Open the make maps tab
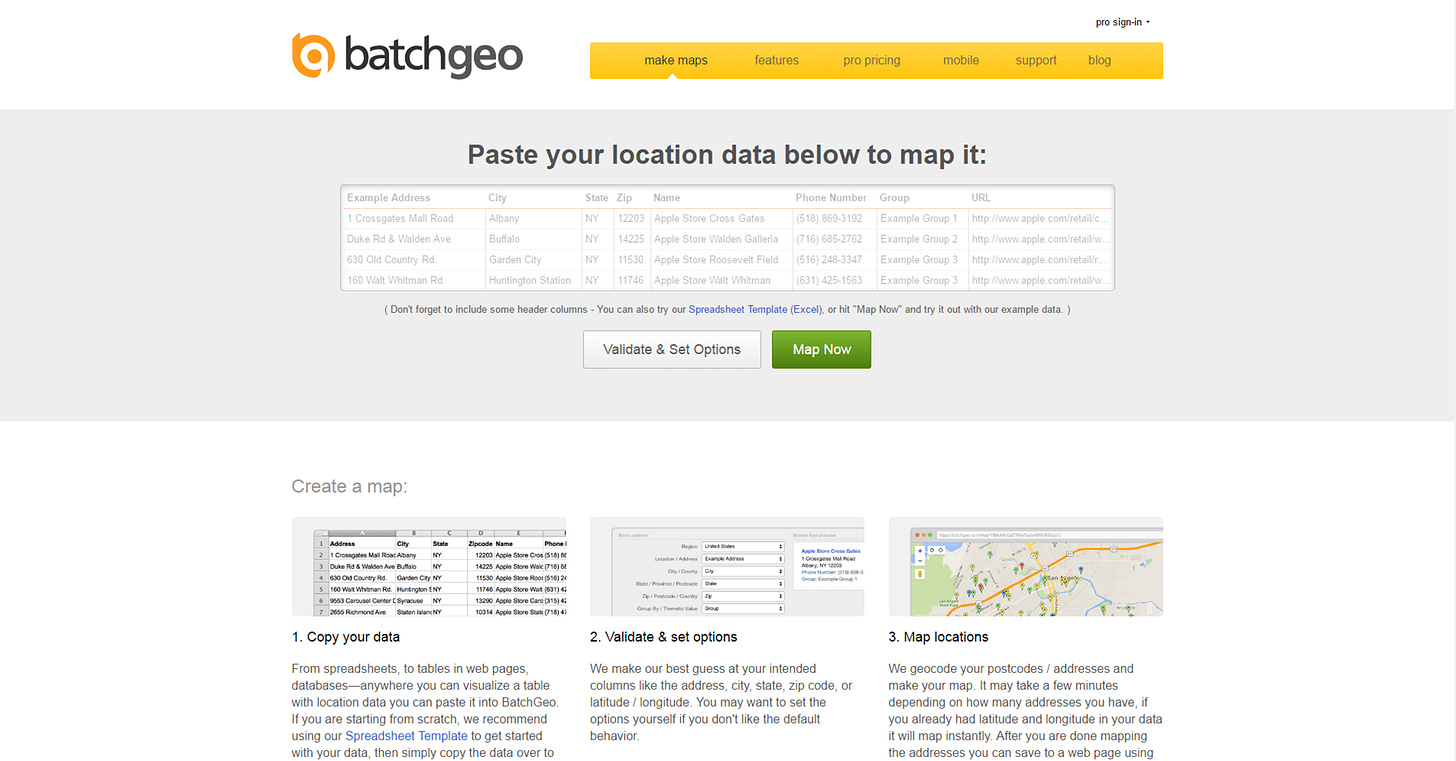 point(676,60)
